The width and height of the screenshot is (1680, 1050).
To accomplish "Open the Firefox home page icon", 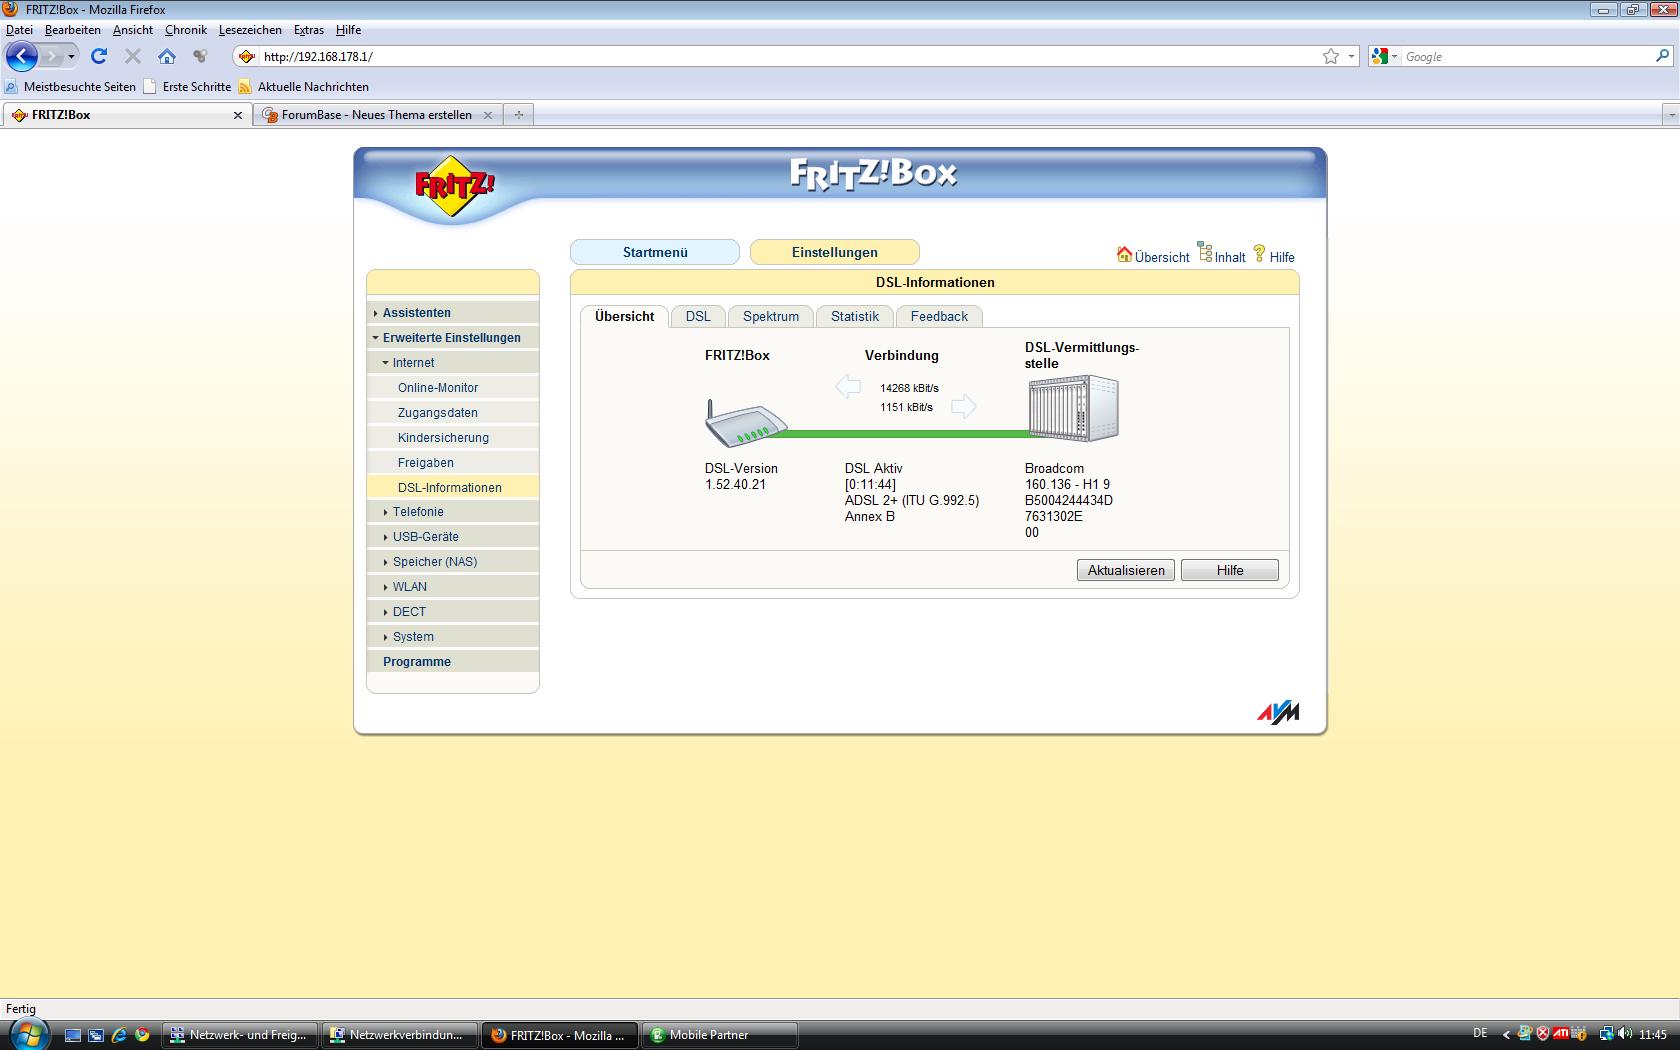I will 167,56.
